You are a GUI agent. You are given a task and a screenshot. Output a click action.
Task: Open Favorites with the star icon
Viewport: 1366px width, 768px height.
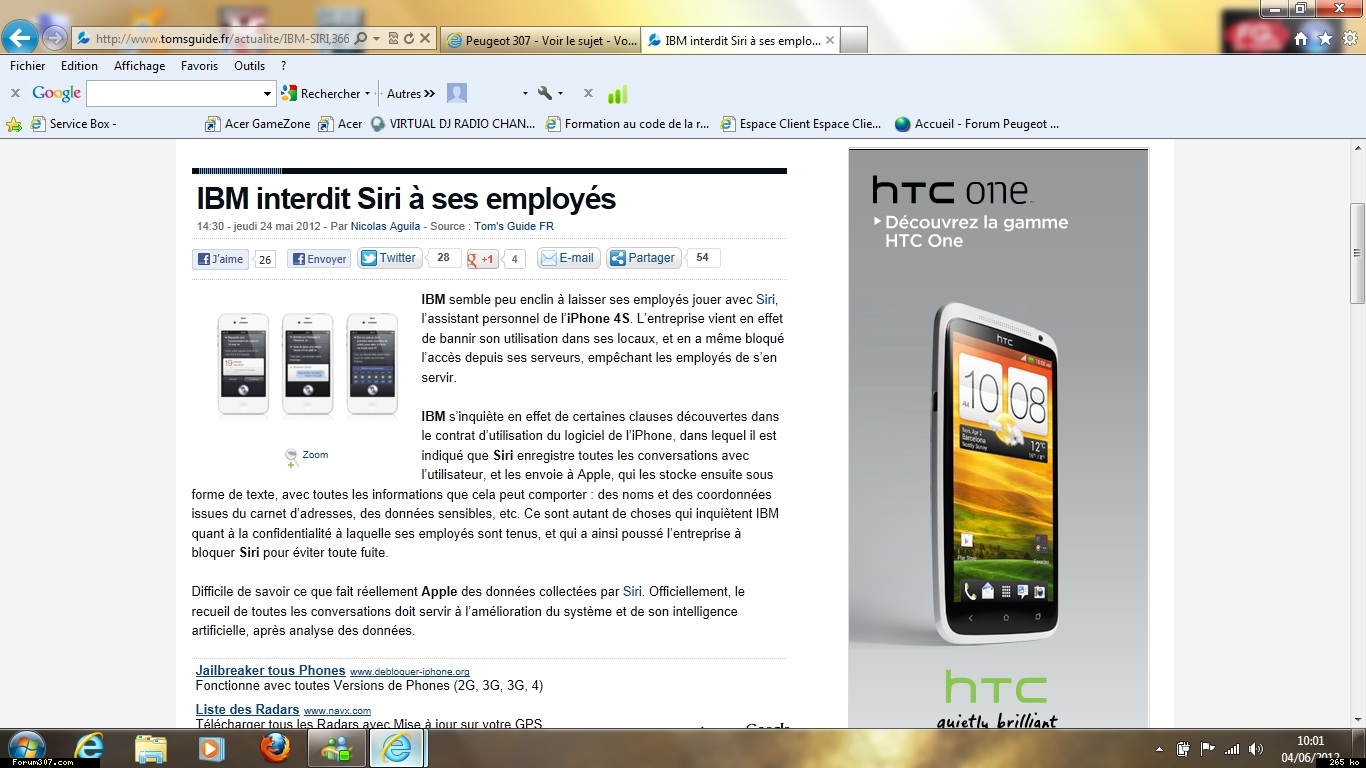pyautogui.click(x=1325, y=39)
